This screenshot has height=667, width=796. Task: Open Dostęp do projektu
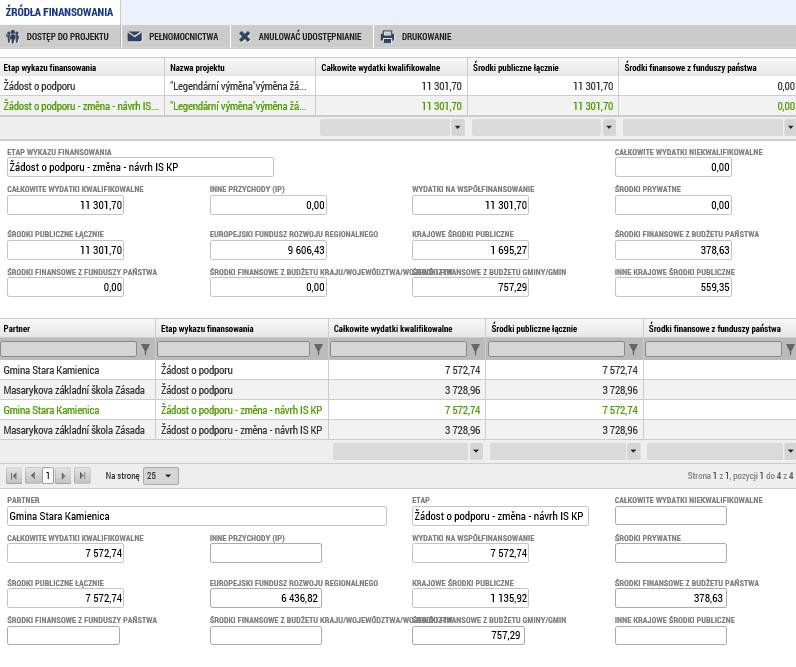(60, 37)
